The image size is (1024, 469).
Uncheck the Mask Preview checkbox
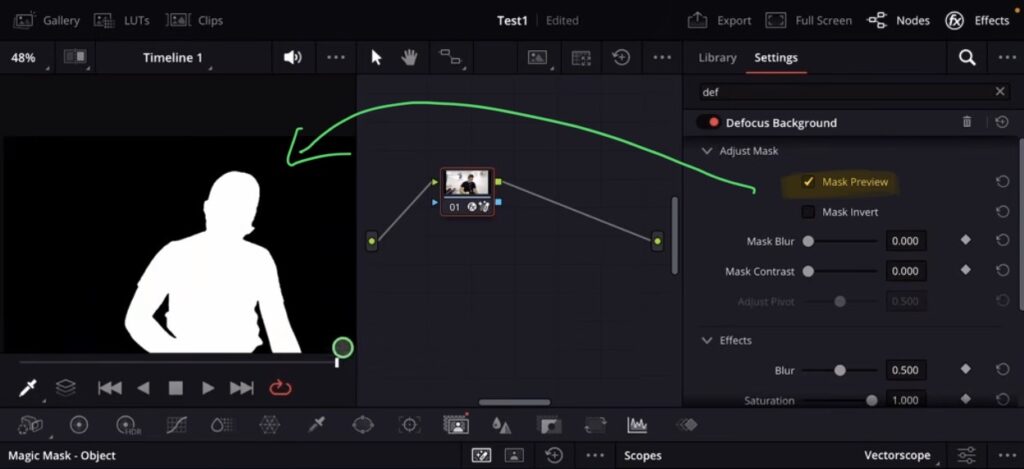tap(808, 182)
